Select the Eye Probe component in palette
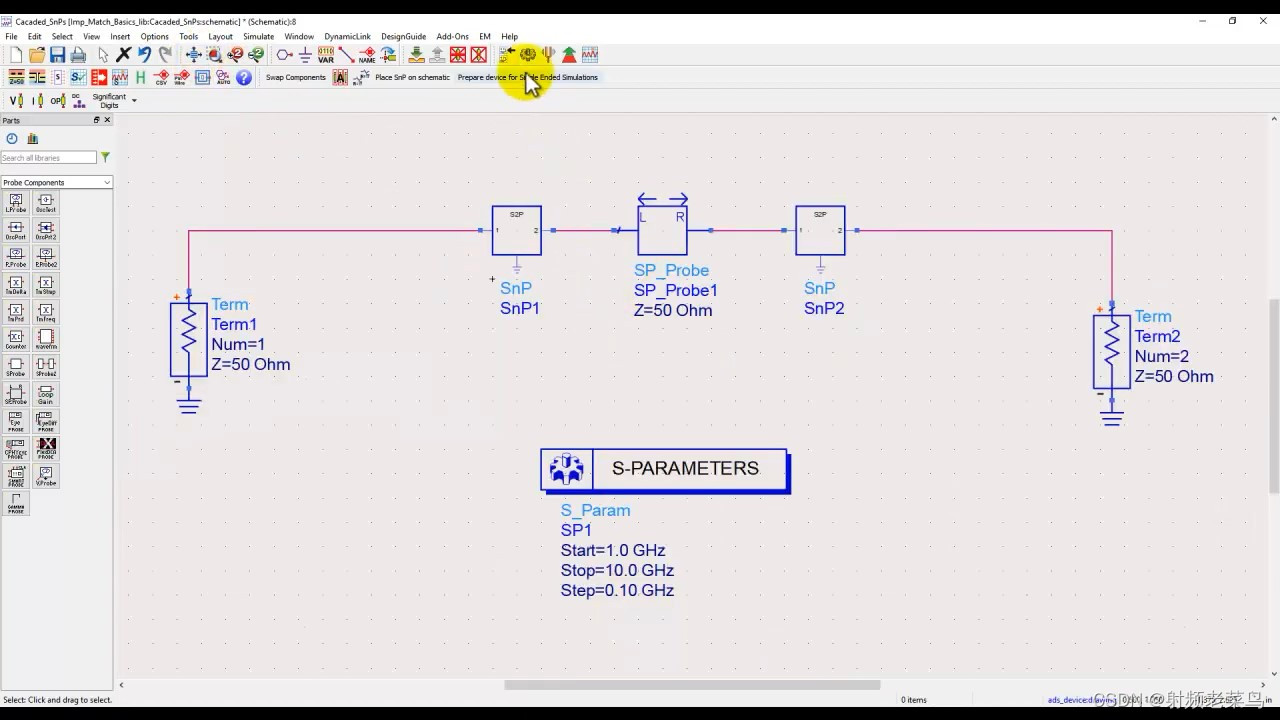Screen dimensions: 1280x720 coord(16,421)
